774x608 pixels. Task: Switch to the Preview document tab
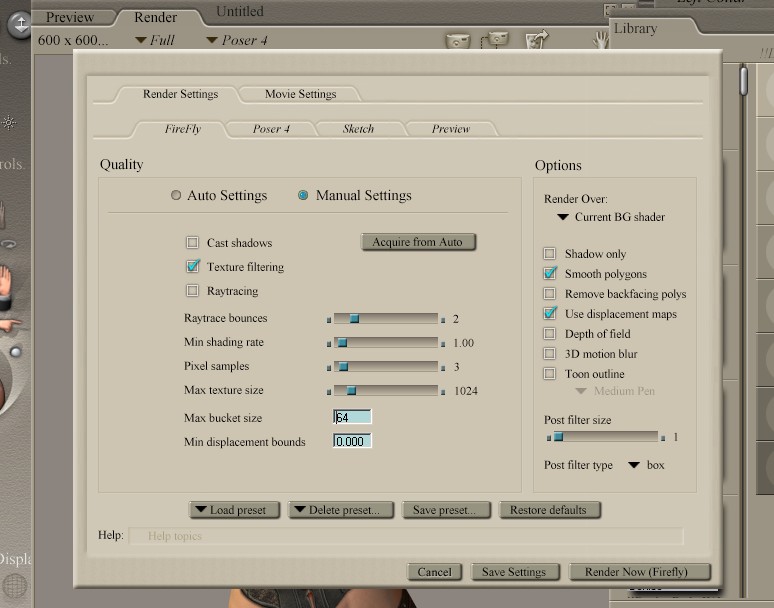pos(70,17)
